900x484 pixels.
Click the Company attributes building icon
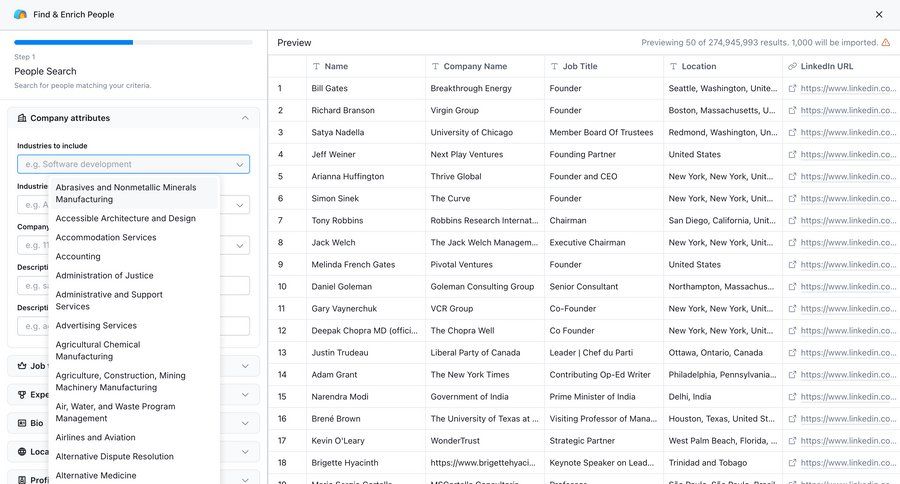tap(22, 118)
